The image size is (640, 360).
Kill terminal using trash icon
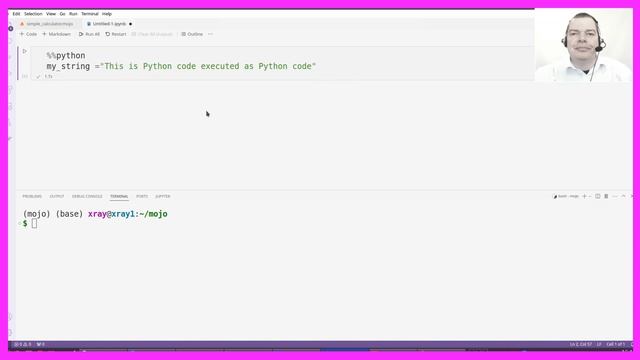(606, 196)
